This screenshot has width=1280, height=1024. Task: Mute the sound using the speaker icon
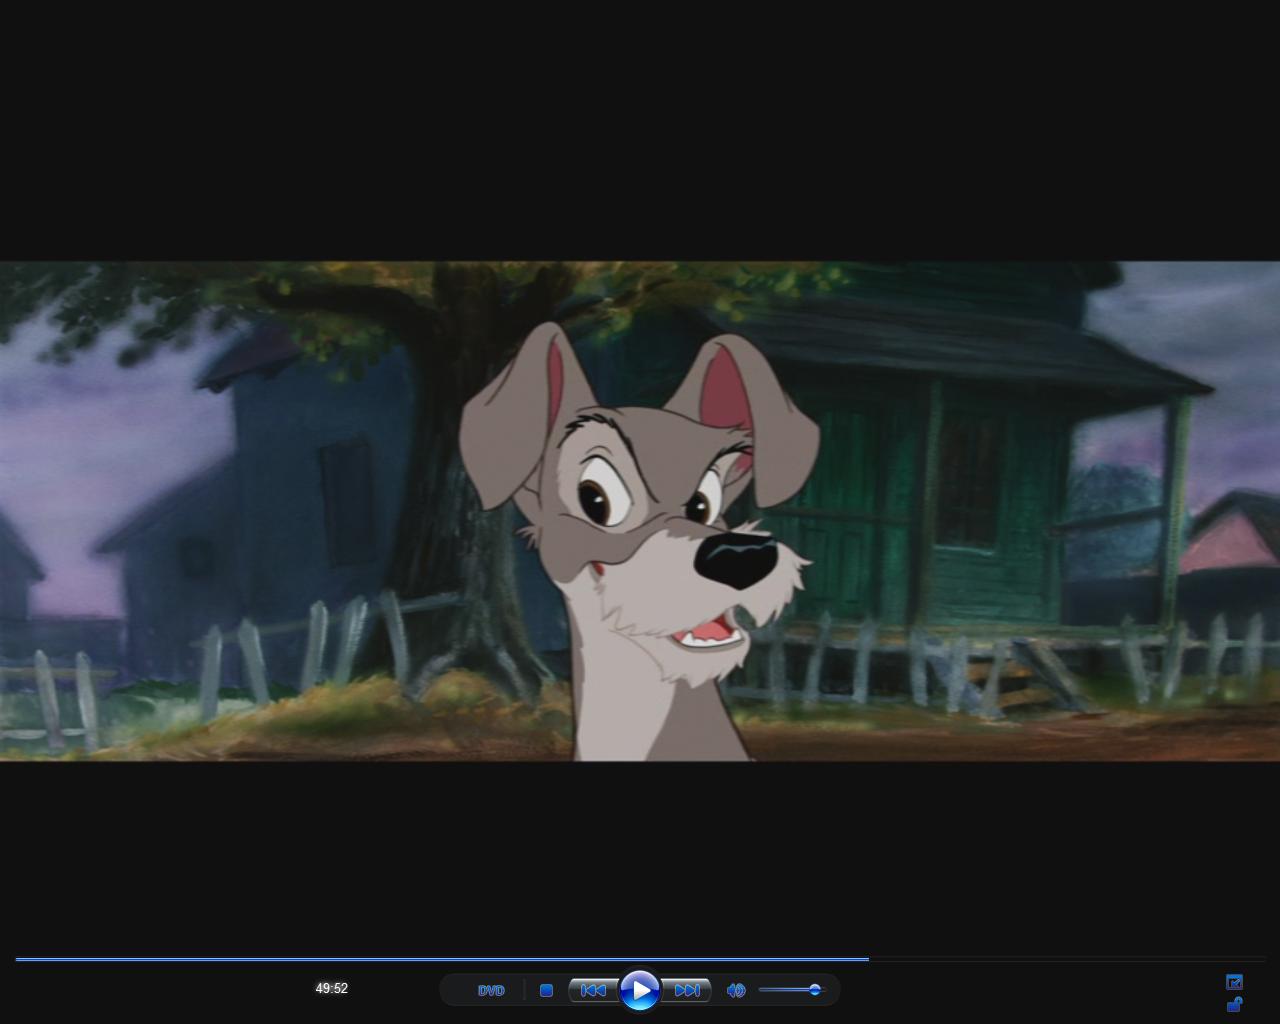click(736, 990)
